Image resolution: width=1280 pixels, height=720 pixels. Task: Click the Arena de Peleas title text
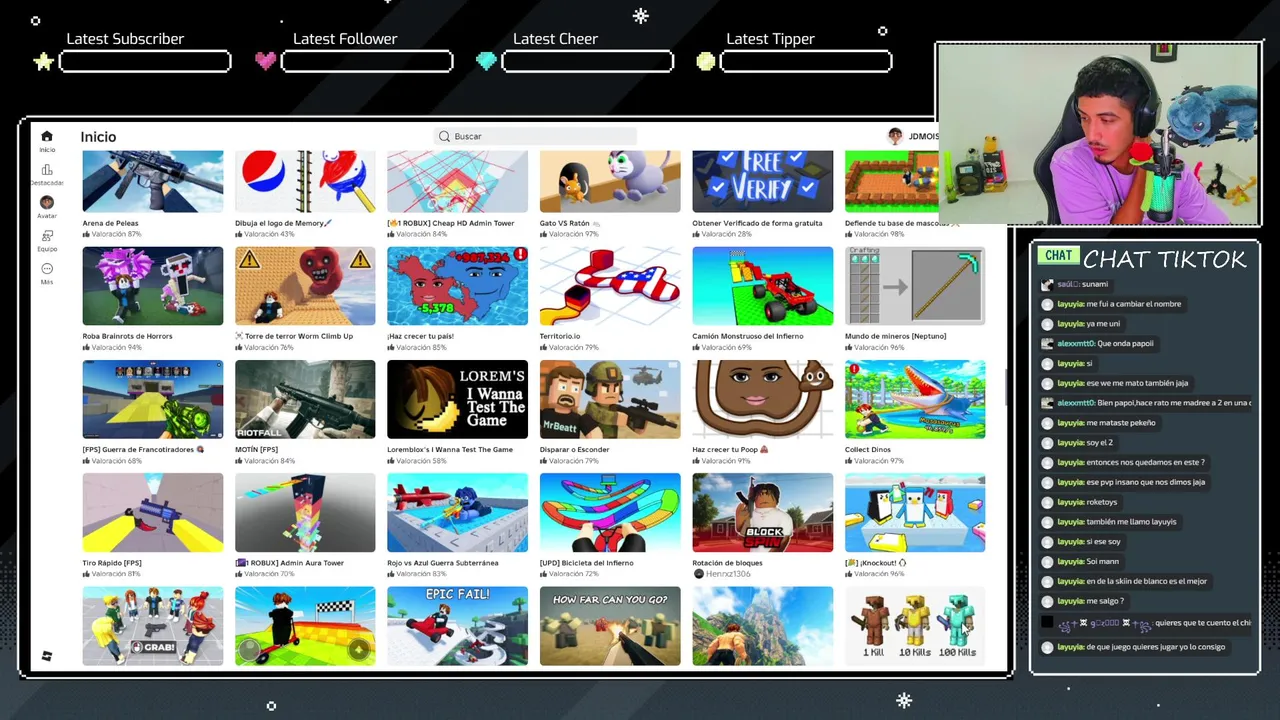click(x=110, y=223)
